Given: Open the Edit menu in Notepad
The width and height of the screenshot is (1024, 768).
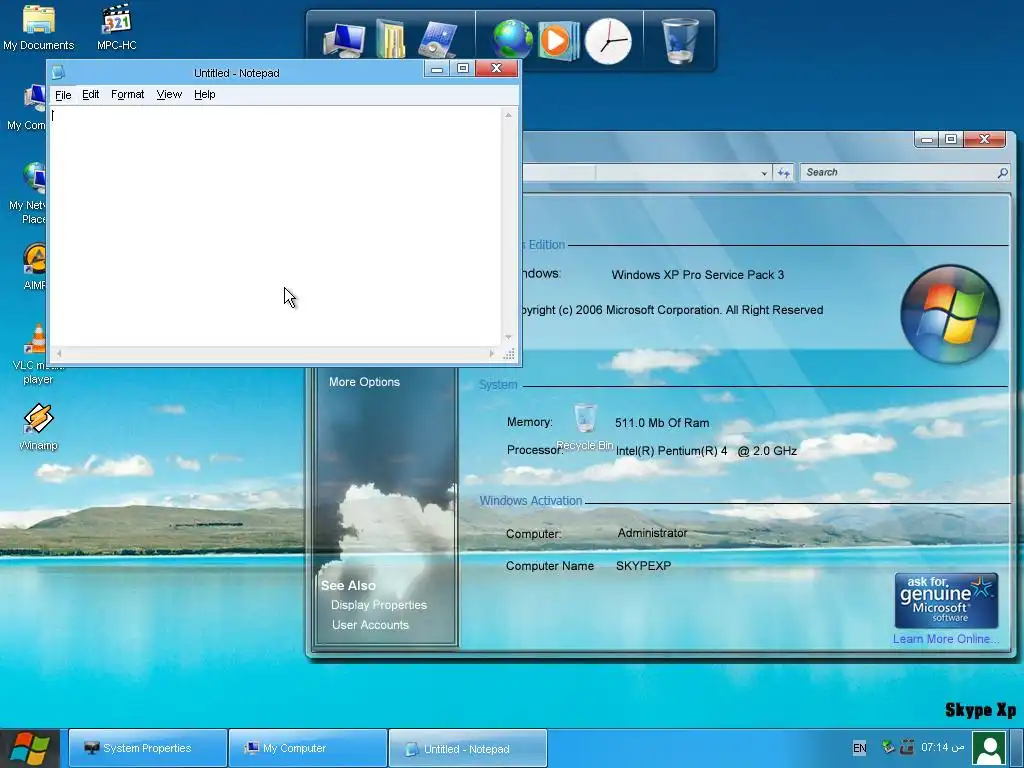Looking at the screenshot, I should tap(90, 95).
